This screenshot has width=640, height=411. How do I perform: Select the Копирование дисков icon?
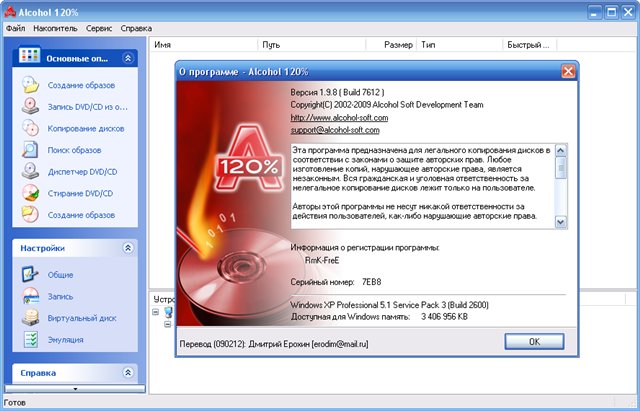point(30,129)
